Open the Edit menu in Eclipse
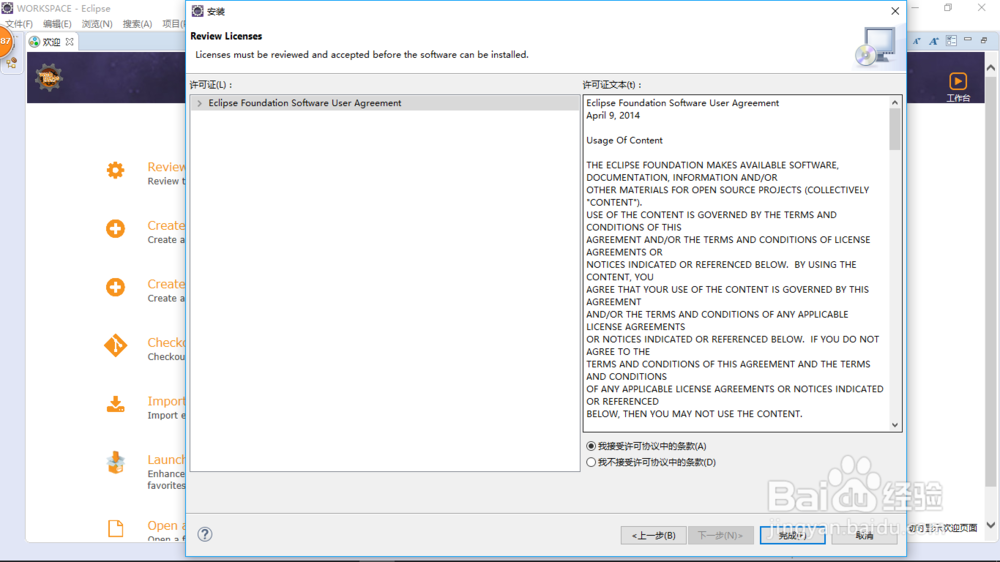1000x562 pixels. tap(57, 24)
